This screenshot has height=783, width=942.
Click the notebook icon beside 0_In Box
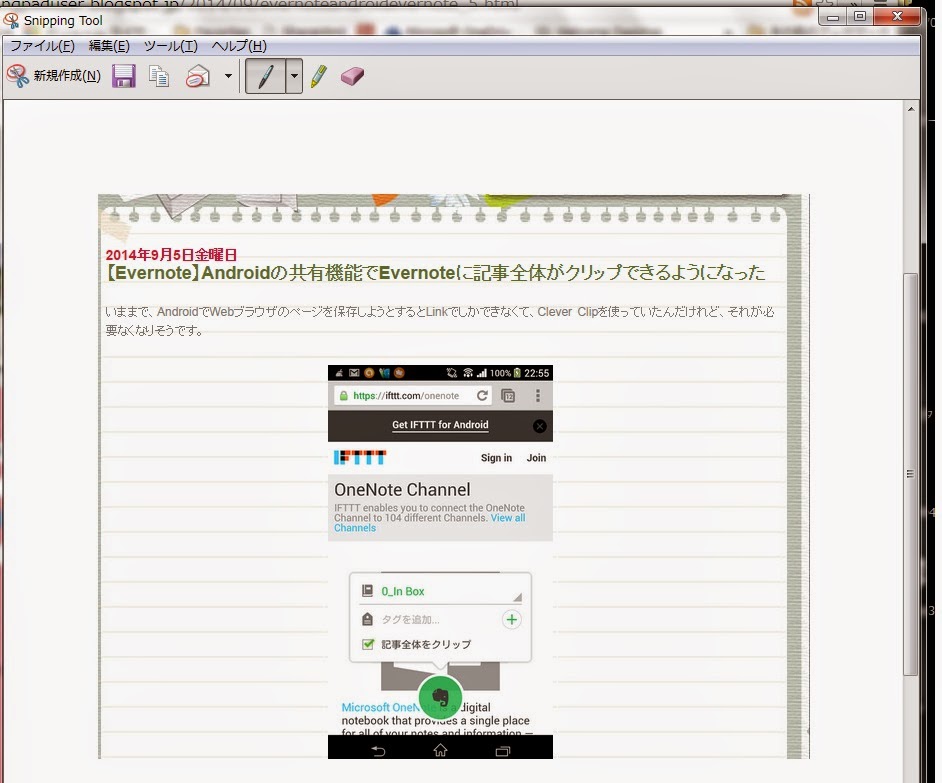coord(367,591)
